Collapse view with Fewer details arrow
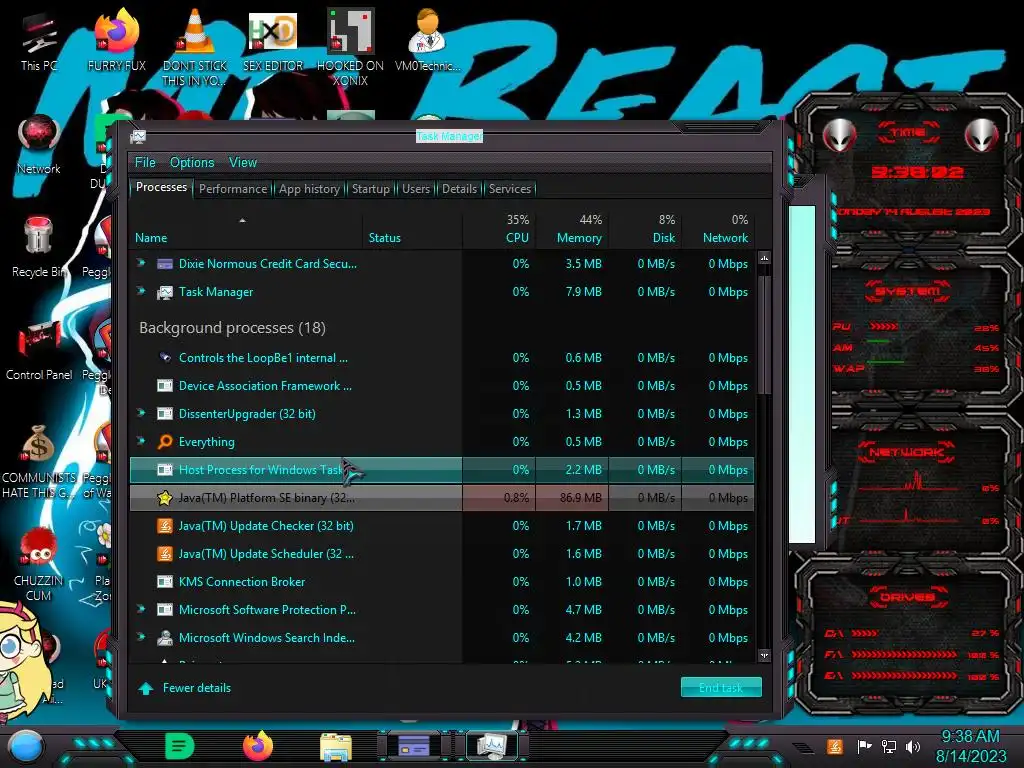The width and height of the screenshot is (1024, 768). (146, 688)
